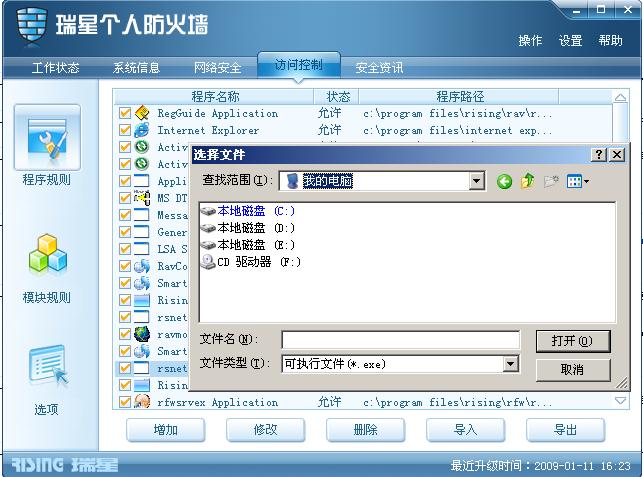Toggle the Gener row checkbox
643x477 pixels.
[125, 232]
